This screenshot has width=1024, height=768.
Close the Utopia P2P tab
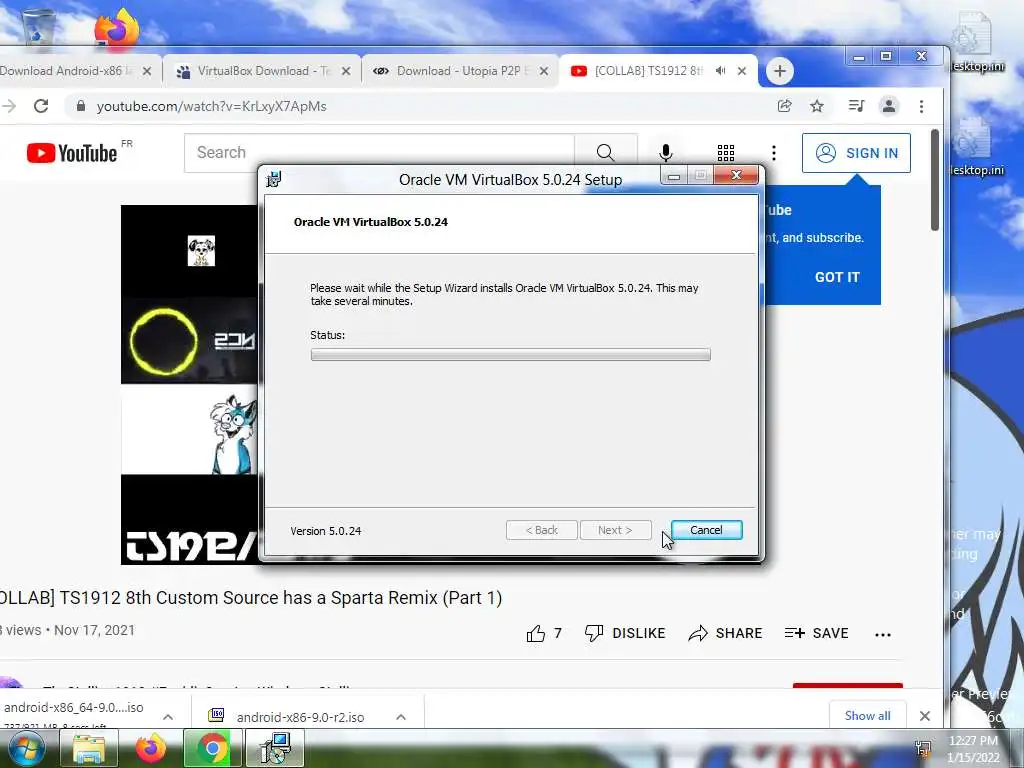coord(543,71)
